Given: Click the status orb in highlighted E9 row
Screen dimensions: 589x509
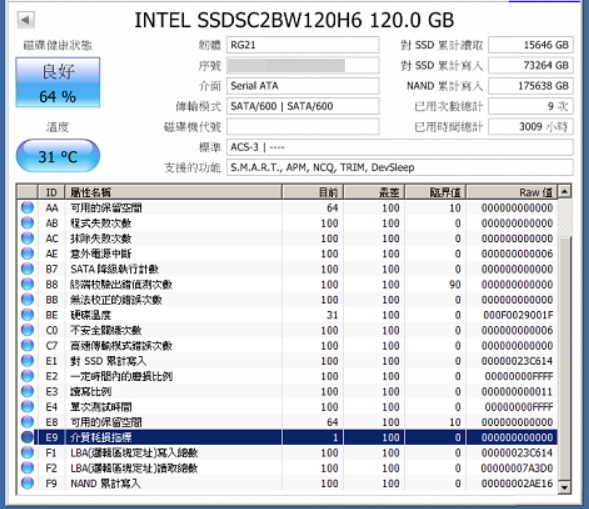Looking at the screenshot, I should pyautogui.click(x=27, y=437).
